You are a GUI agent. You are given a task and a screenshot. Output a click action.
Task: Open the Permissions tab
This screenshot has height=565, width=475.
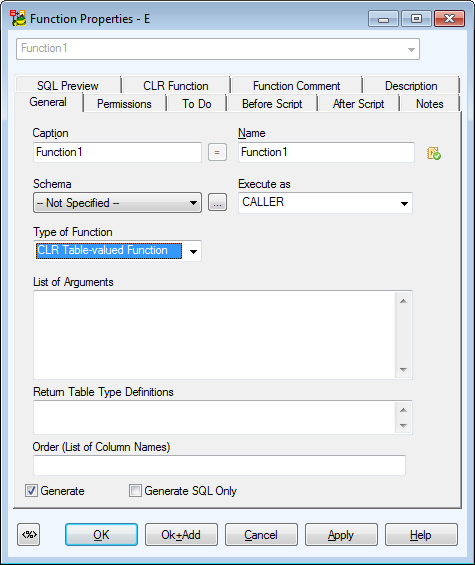coord(124,104)
